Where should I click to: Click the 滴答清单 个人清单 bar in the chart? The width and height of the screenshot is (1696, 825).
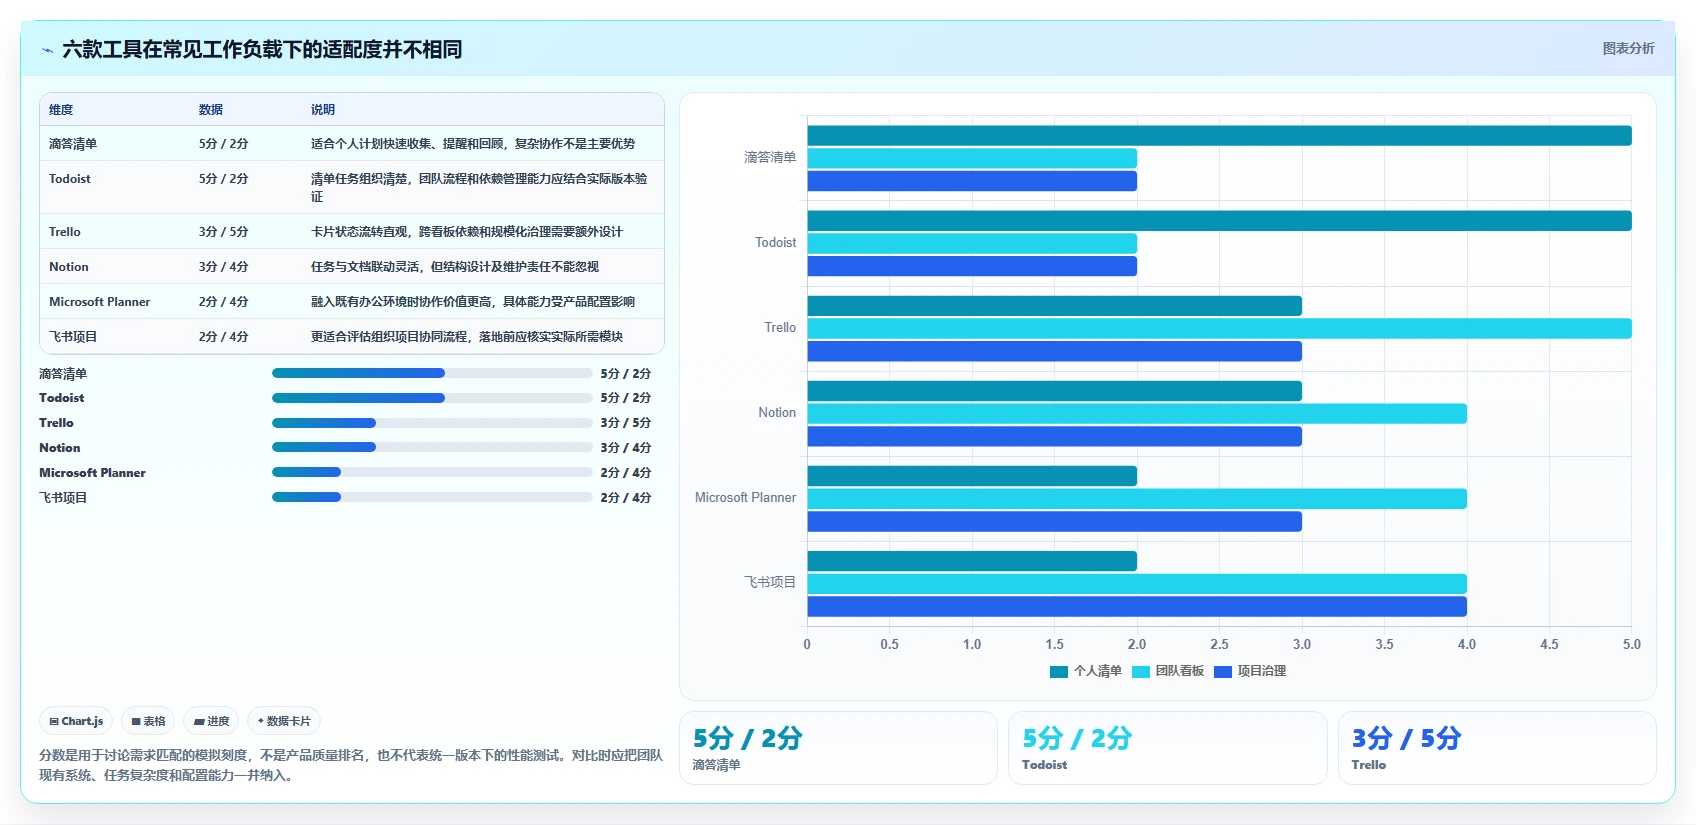click(1219, 136)
